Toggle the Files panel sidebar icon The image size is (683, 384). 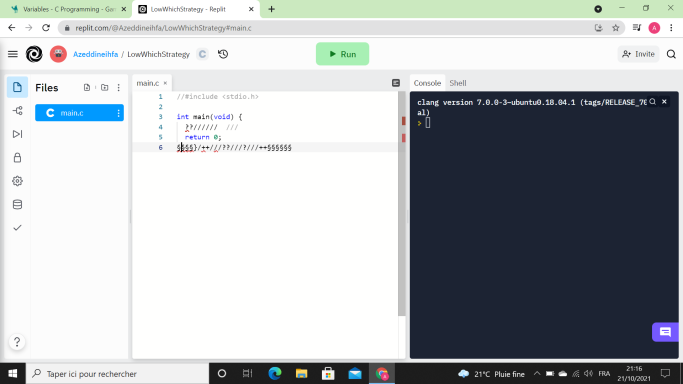17,87
